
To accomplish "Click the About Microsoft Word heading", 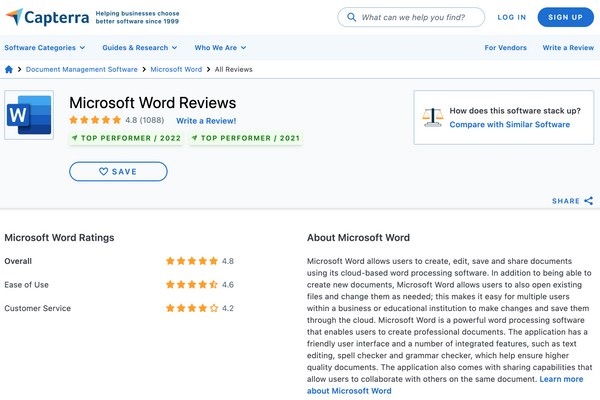I will (358, 238).
